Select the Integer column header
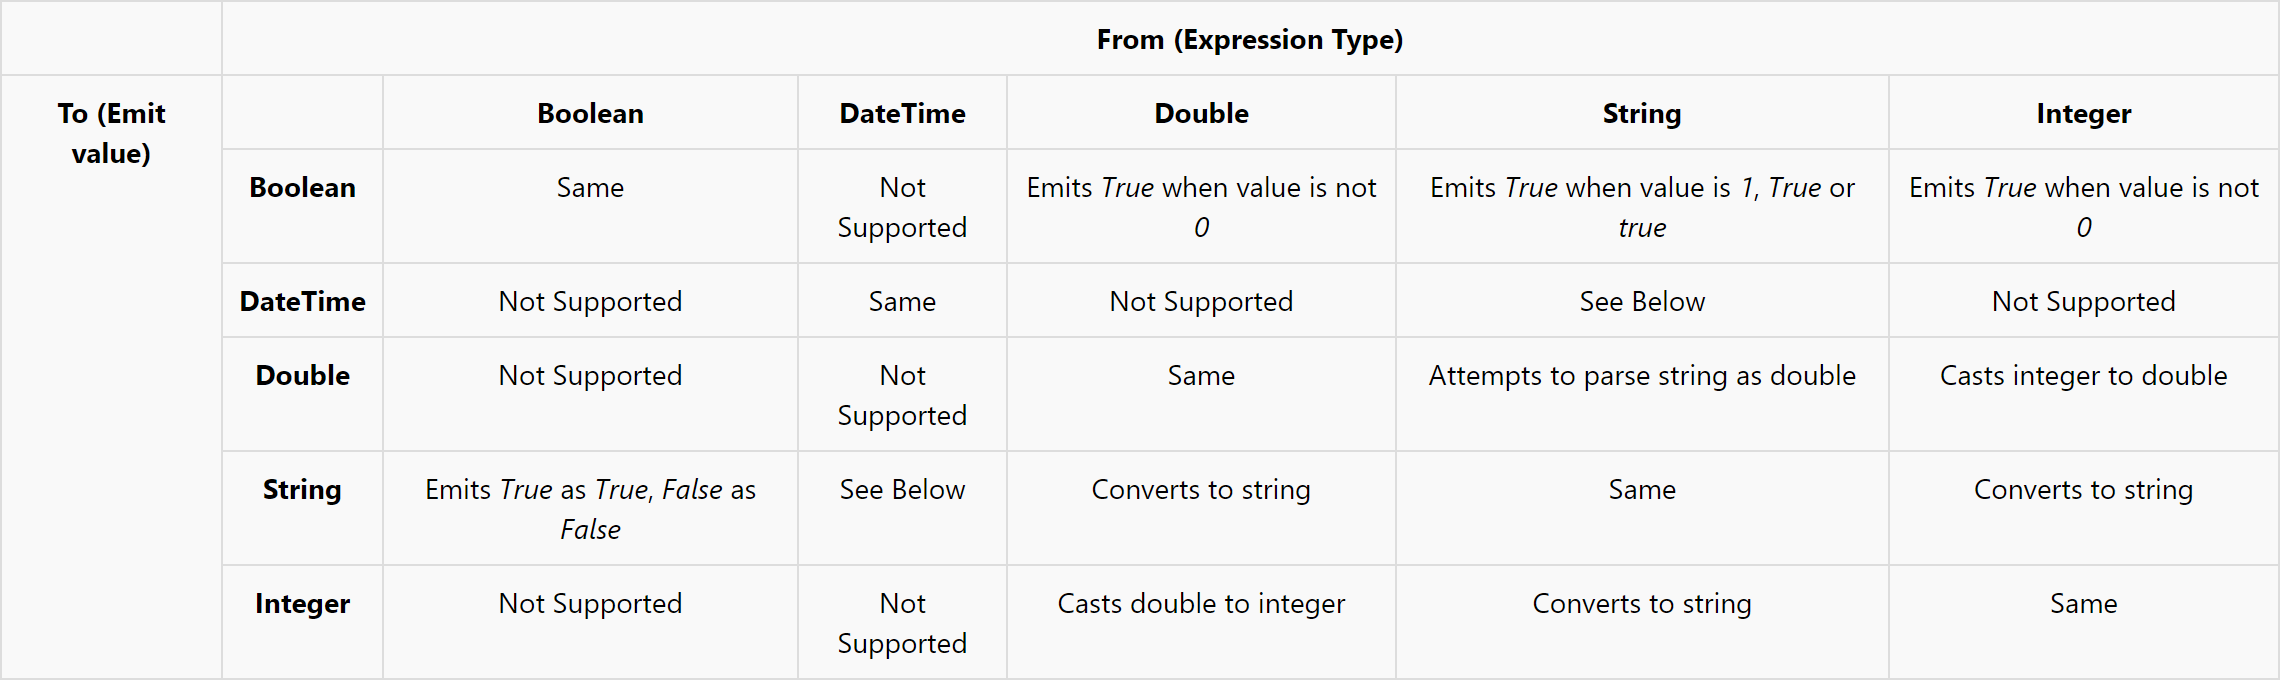The height and width of the screenshot is (680, 2280). (2083, 114)
